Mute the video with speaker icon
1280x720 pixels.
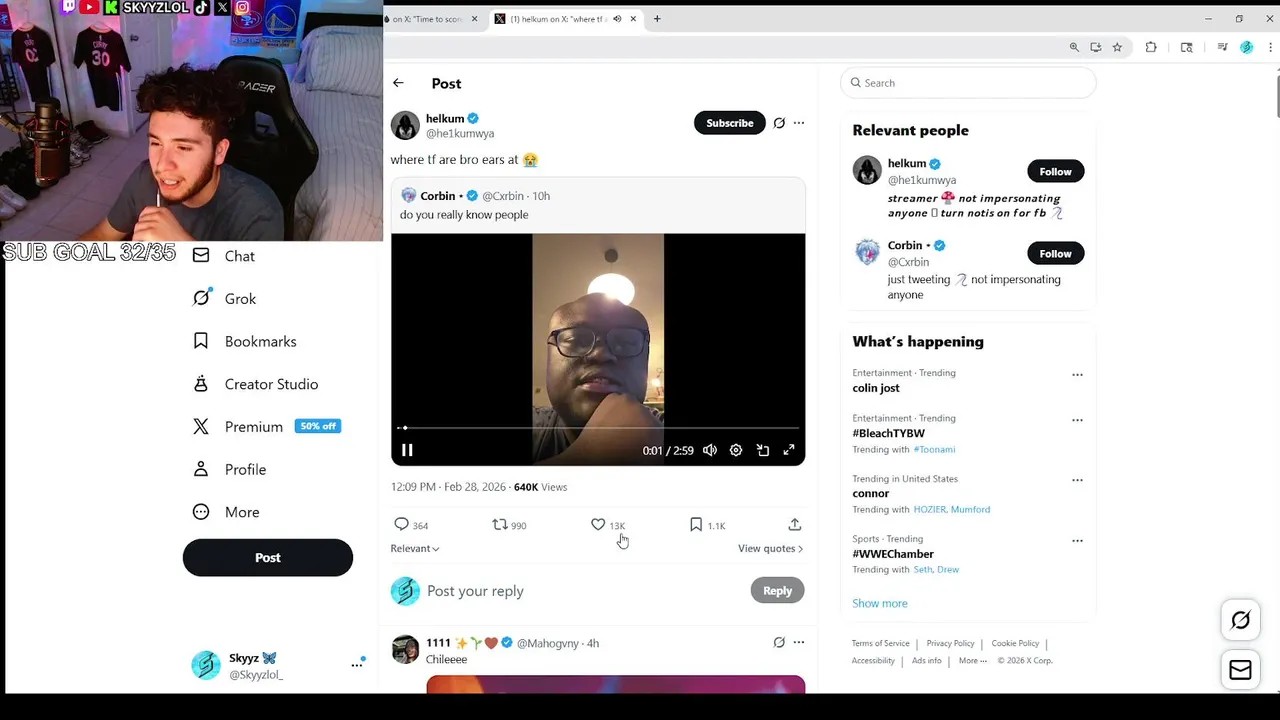pyautogui.click(x=710, y=450)
